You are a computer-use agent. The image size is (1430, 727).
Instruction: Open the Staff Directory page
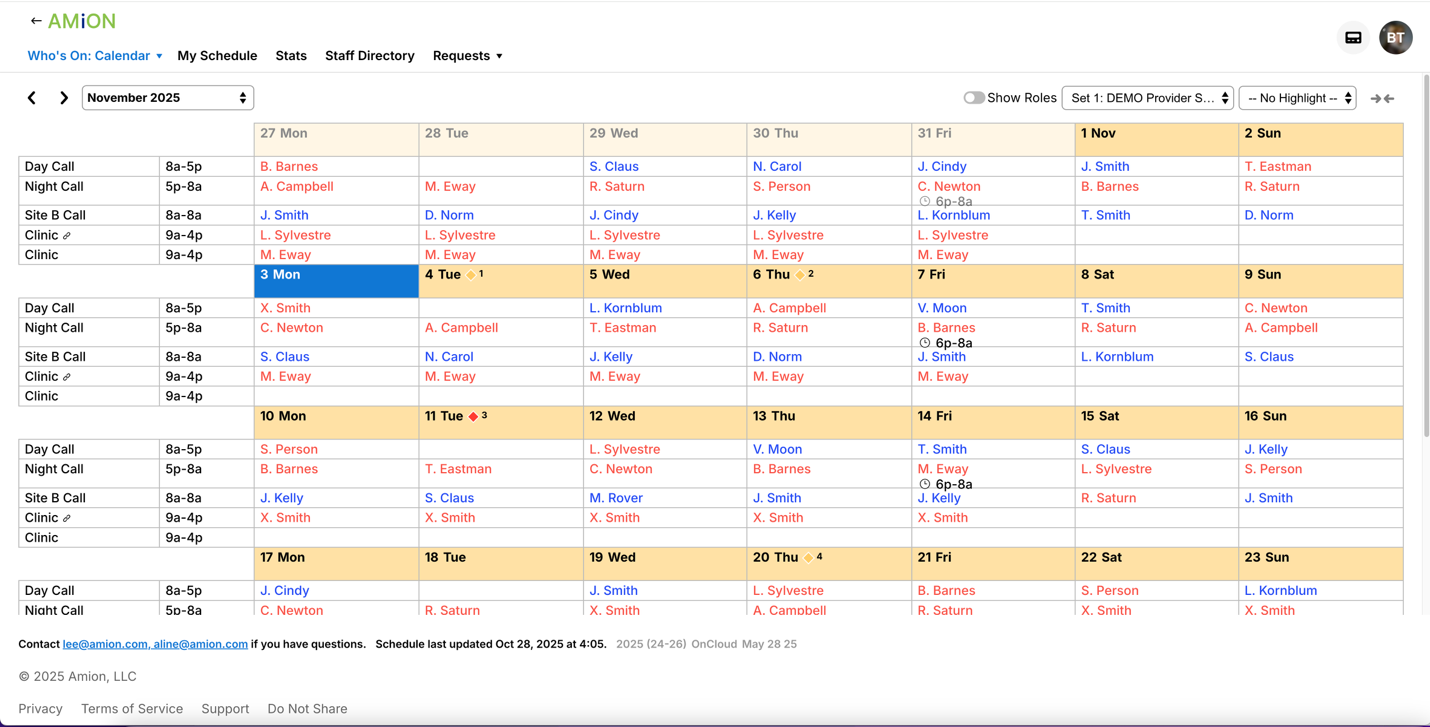pos(369,56)
